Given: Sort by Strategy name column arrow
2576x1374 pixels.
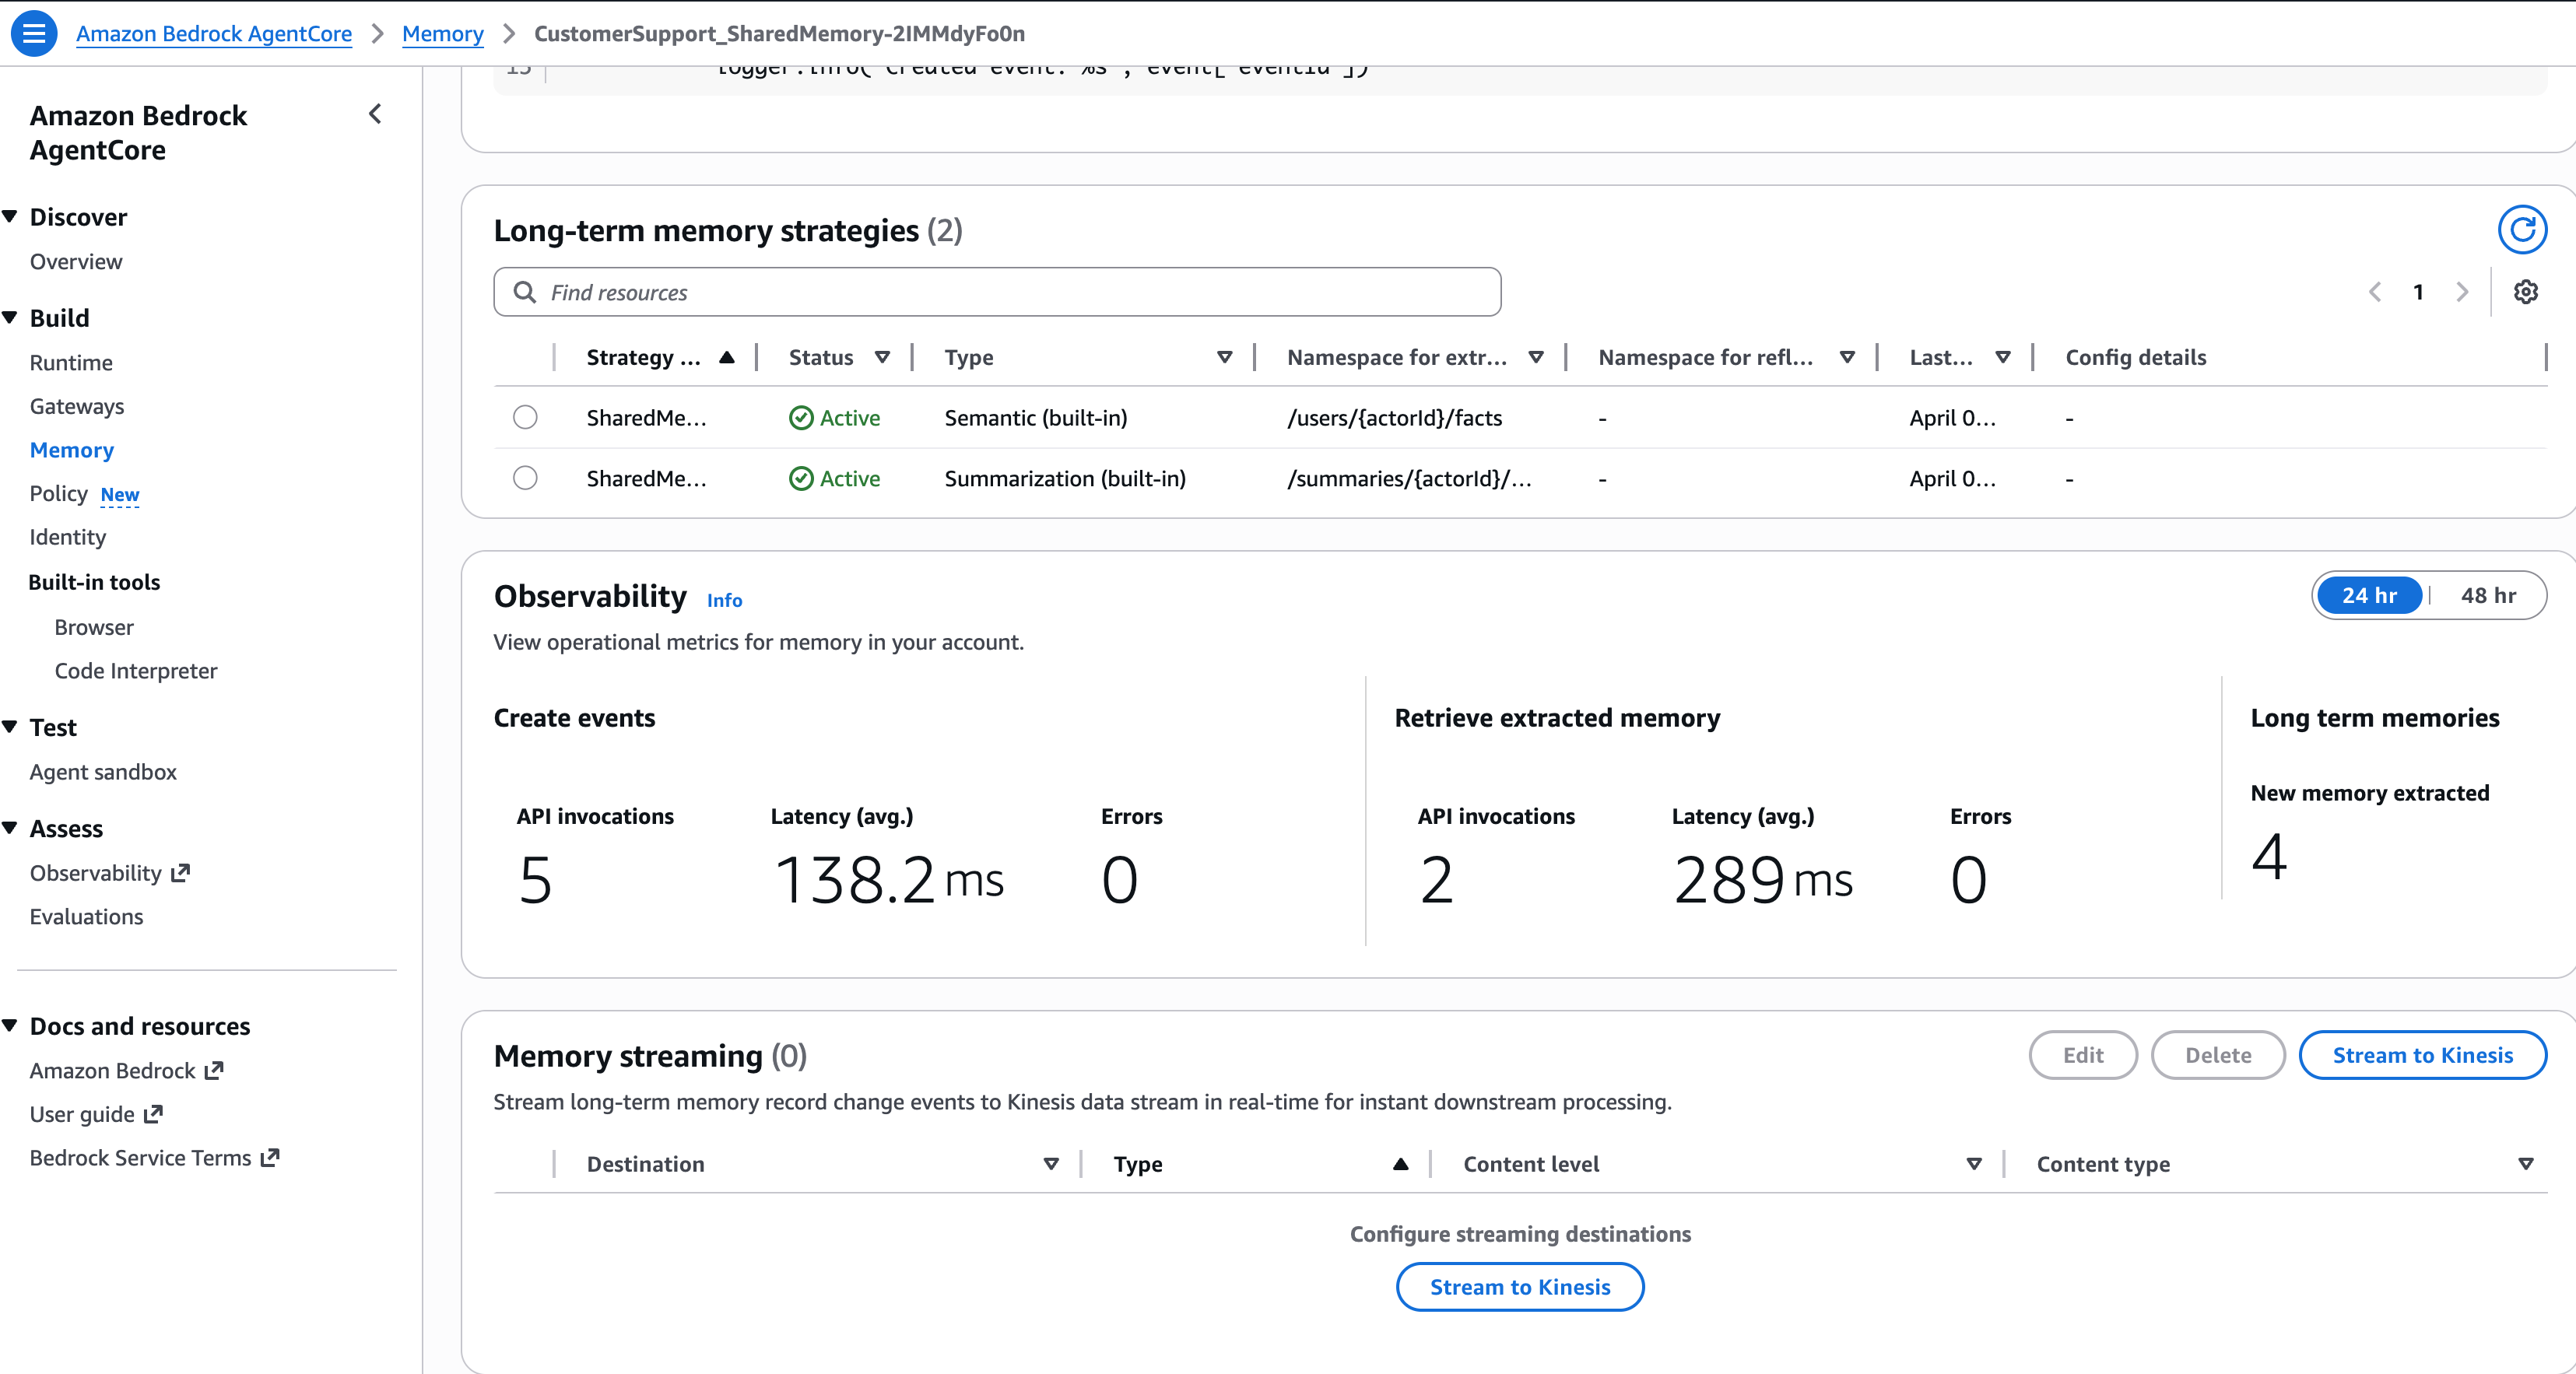Looking at the screenshot, I should coord(727,357).
